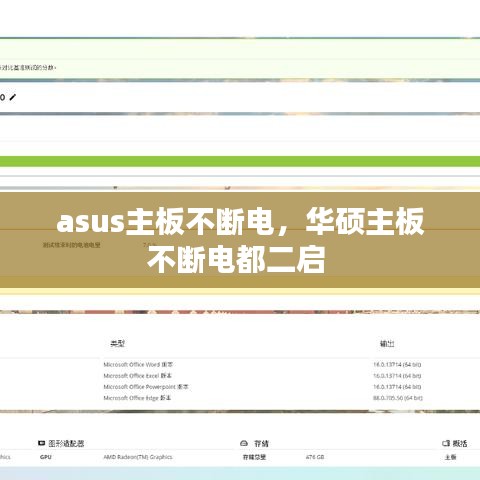Click the overview section icon at right
Viewport: 480px width, 480px height.
(x=446, y=443)
